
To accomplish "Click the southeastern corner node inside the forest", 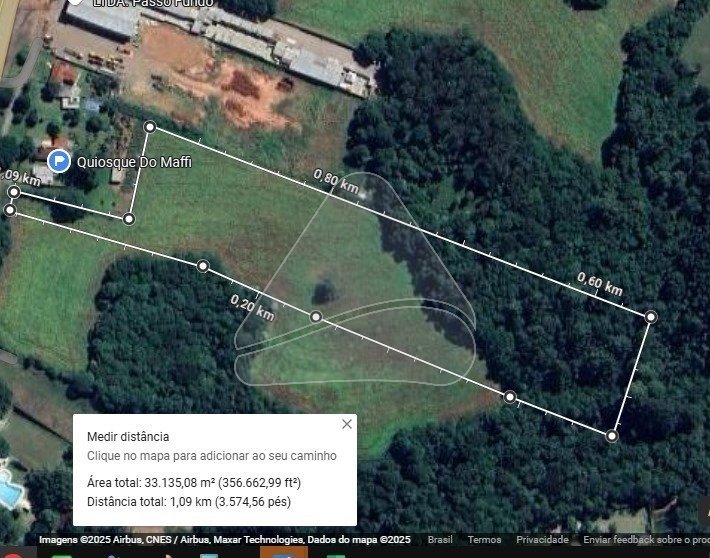I will tap(612, 436).
